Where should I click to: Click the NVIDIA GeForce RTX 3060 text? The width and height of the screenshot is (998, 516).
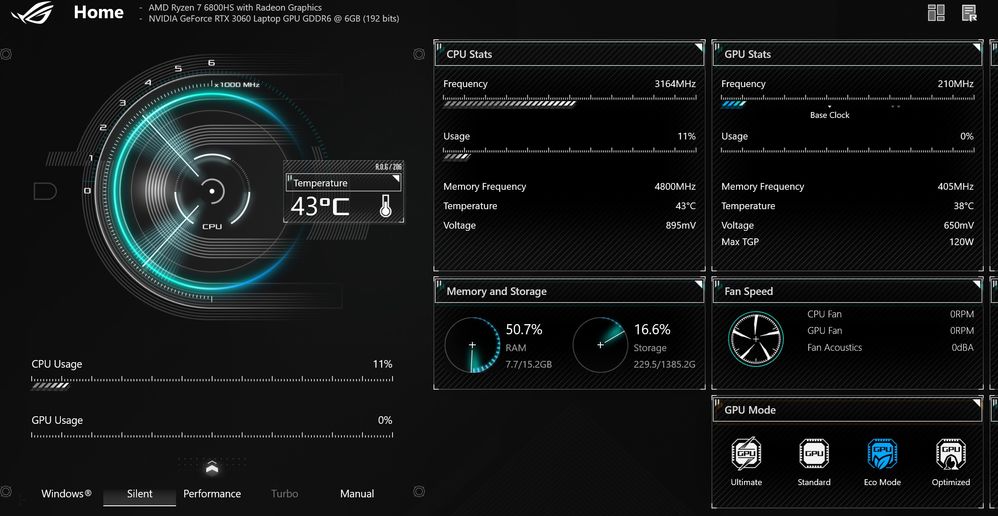click(x=274, y=19)
